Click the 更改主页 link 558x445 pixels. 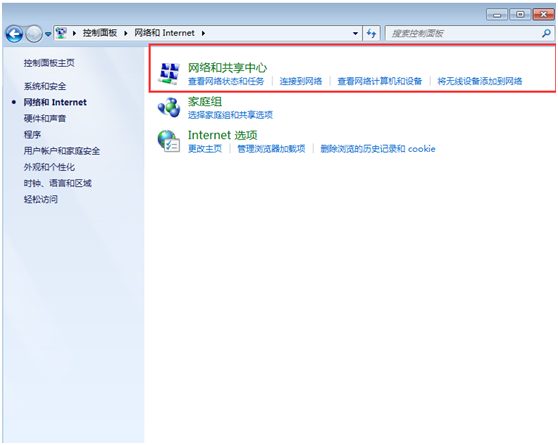point(205,149)
